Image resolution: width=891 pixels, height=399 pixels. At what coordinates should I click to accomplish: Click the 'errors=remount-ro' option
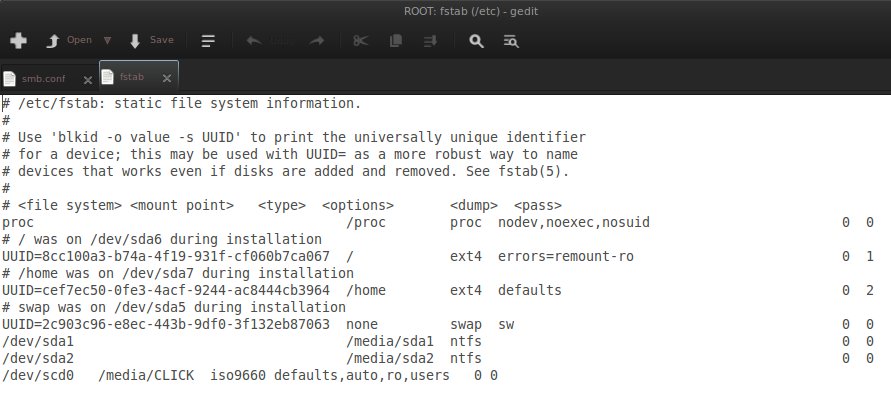[x=566, y=256]
